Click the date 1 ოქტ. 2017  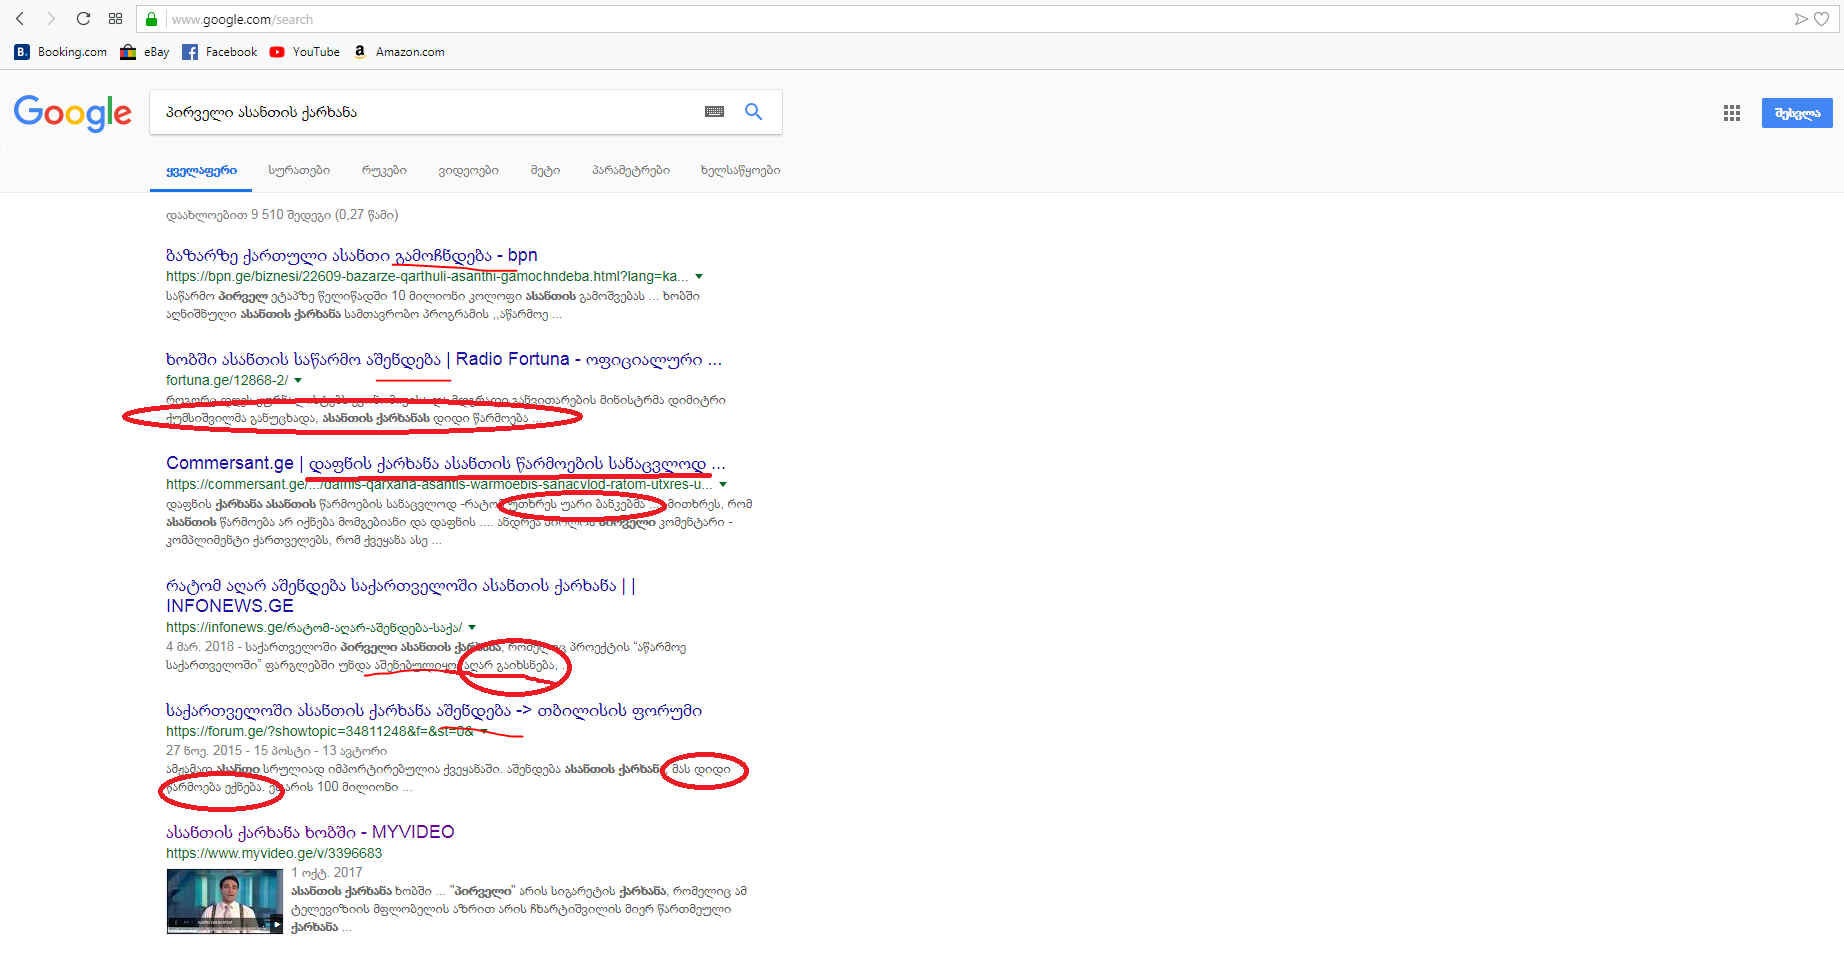point(327,873)
